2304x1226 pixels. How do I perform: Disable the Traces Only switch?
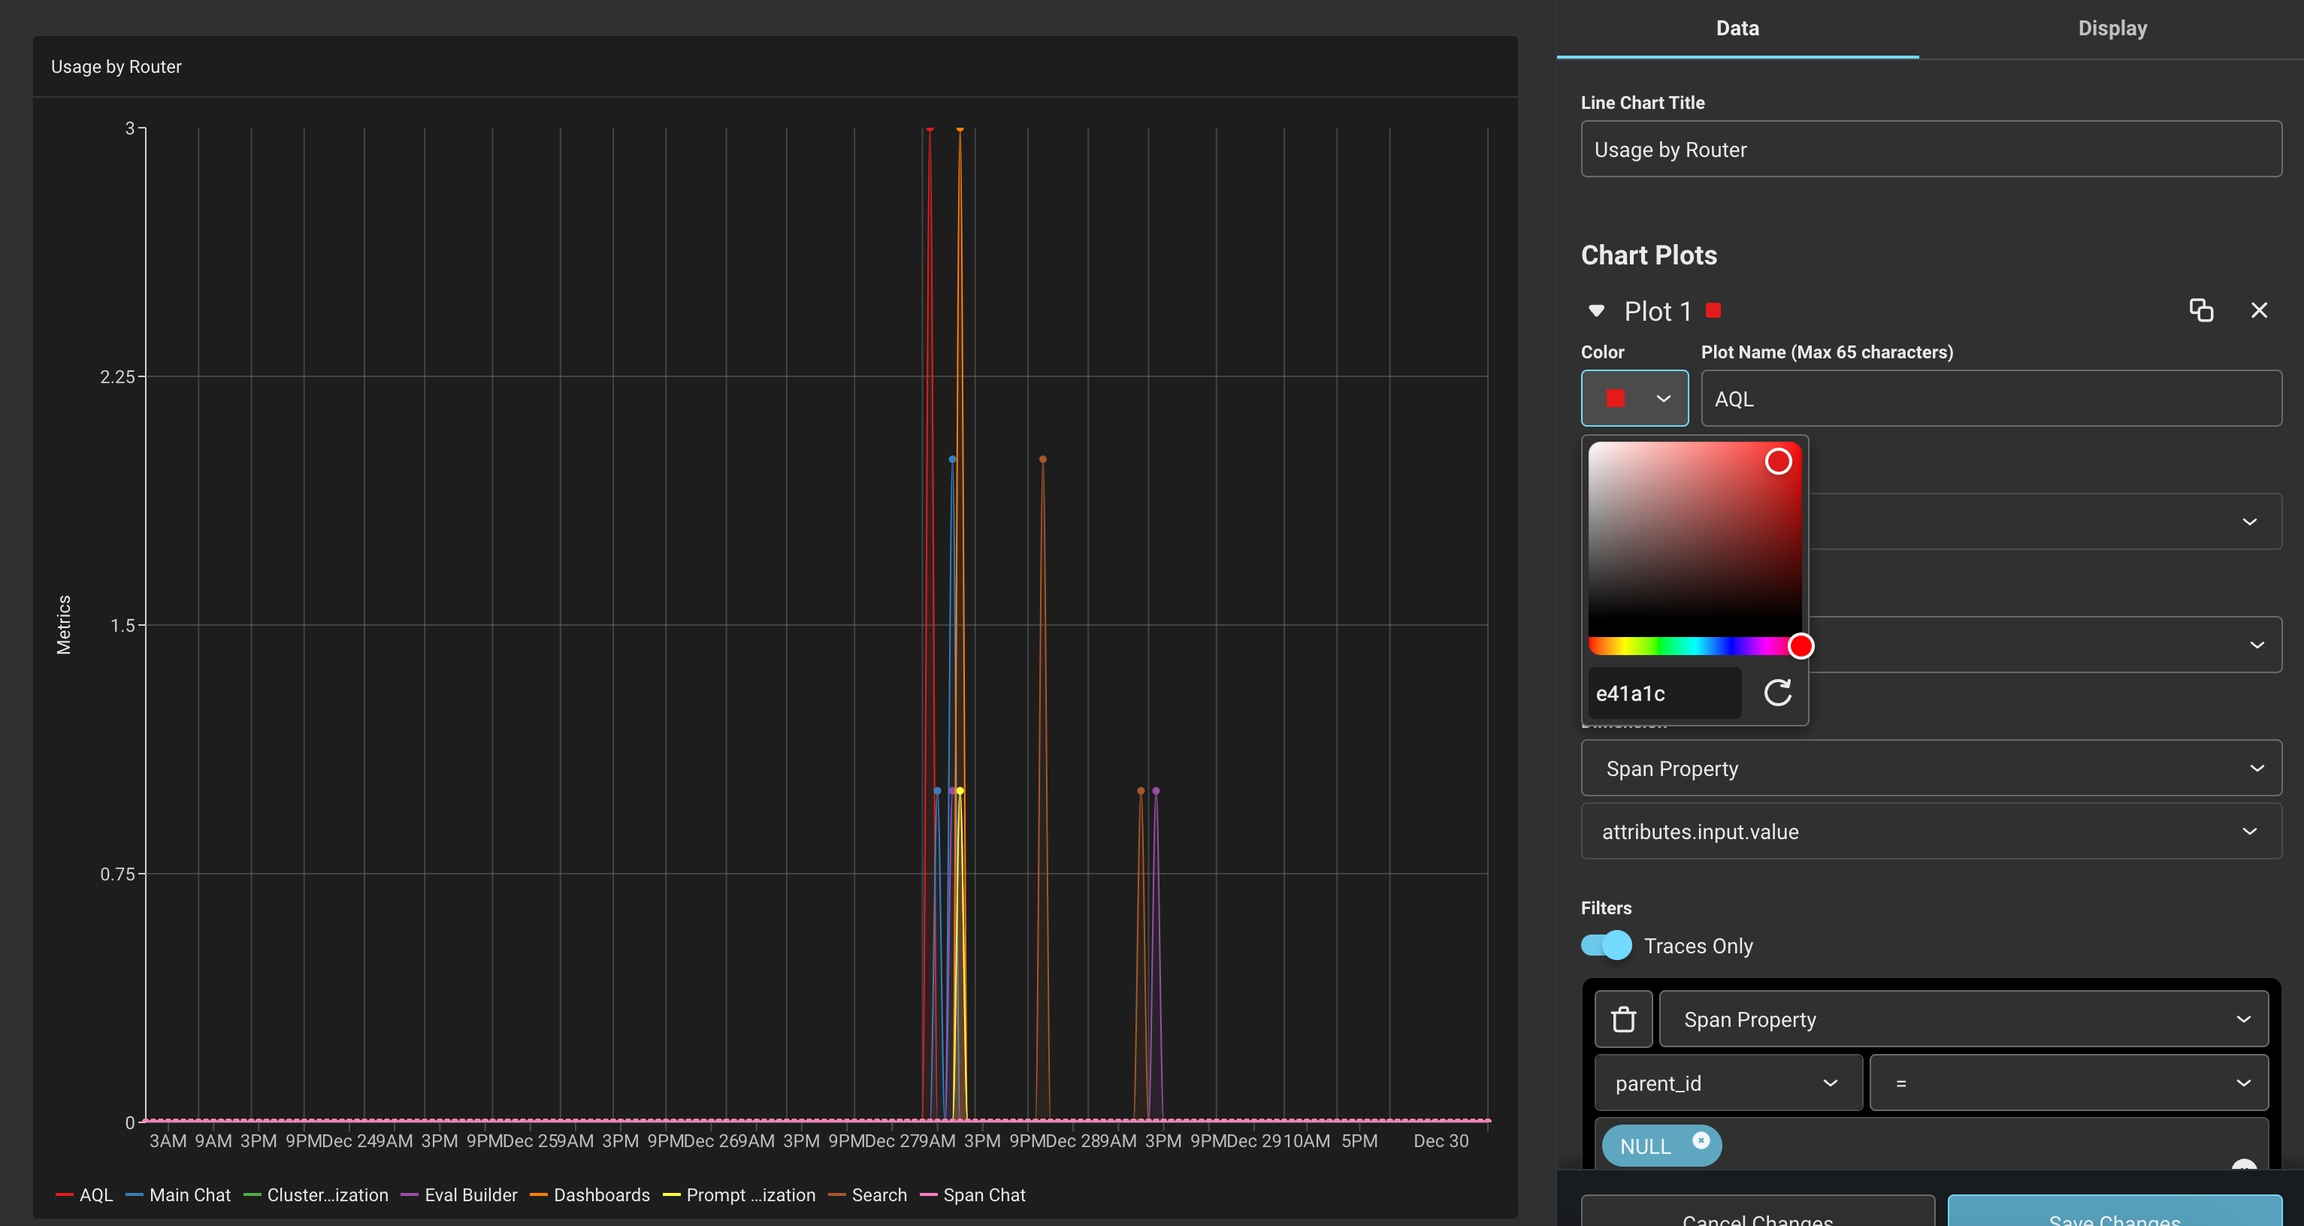(1606, 945)
